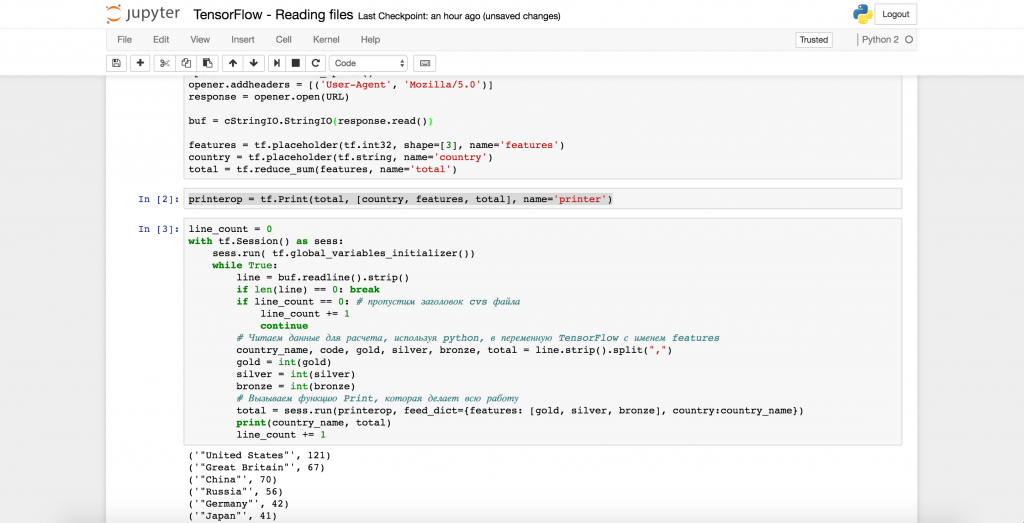This screenshot has height=523, width=1024.
Task: Run the current cell icon
Action: [278, 63]
